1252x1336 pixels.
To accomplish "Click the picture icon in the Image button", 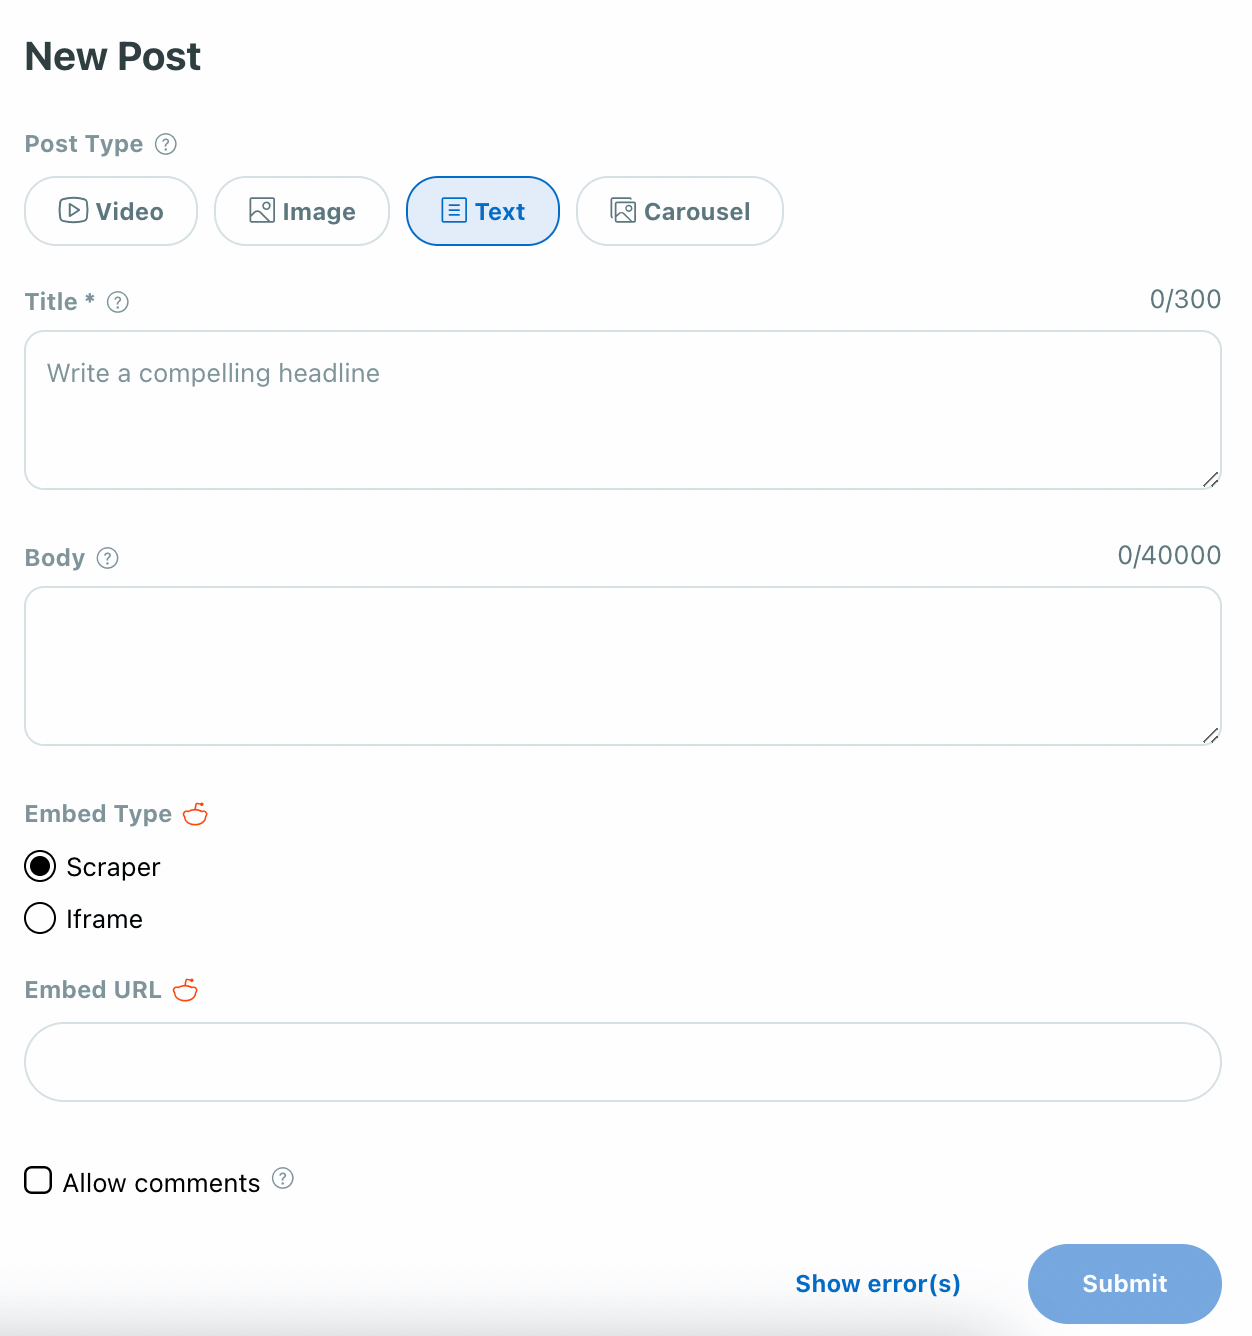I will (x=262, y=210).
